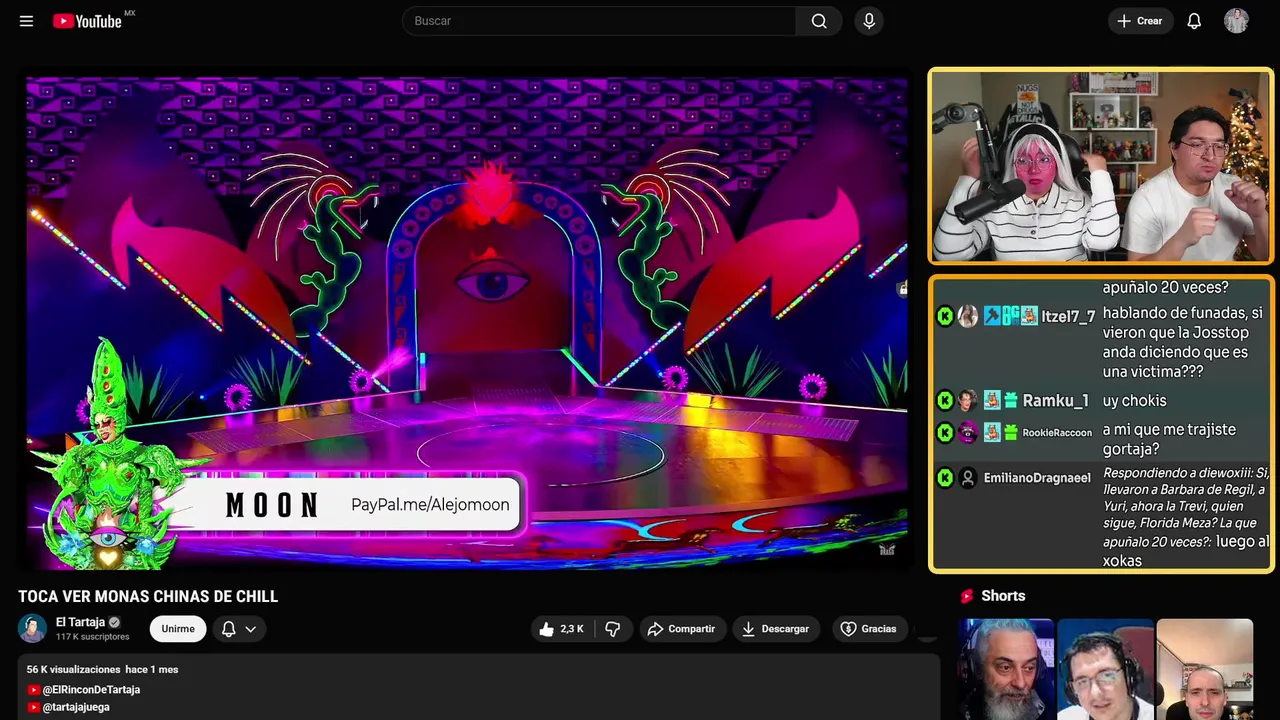Send a Gracias super thanks
1280x720 pixels.
pyautogui.click(x=868, y=629)
